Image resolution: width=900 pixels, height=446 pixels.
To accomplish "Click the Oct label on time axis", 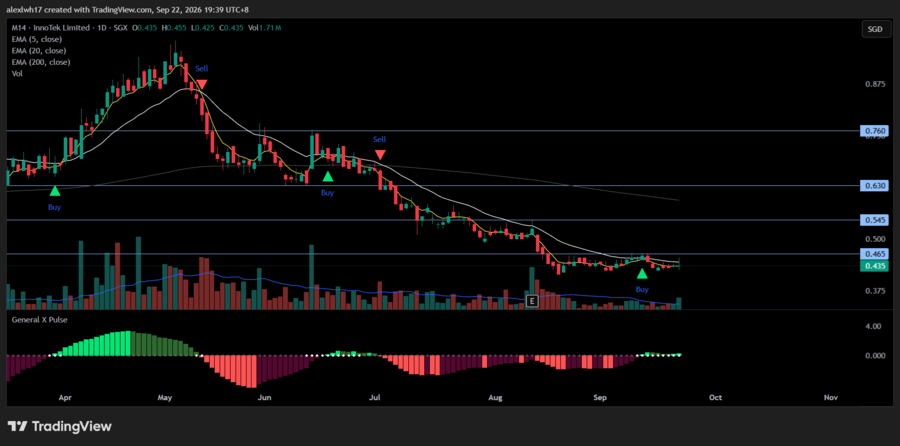I will click(715, 397).
